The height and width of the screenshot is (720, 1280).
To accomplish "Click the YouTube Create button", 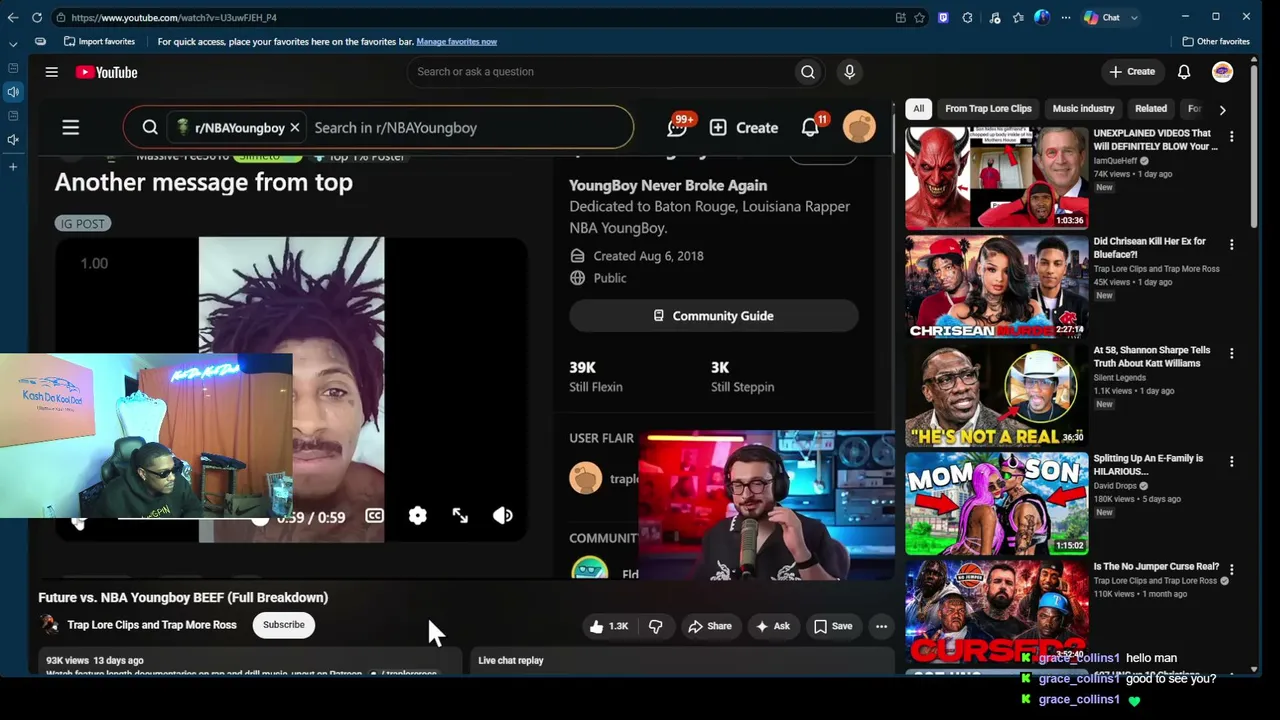I will [1132, 72].
